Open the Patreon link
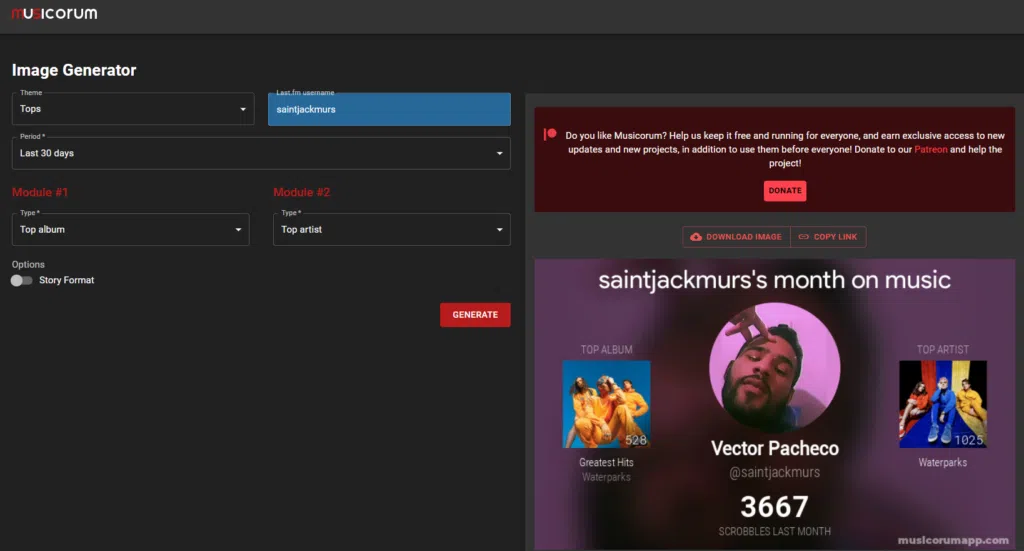The image size is (1024, 551). point(931,150)
